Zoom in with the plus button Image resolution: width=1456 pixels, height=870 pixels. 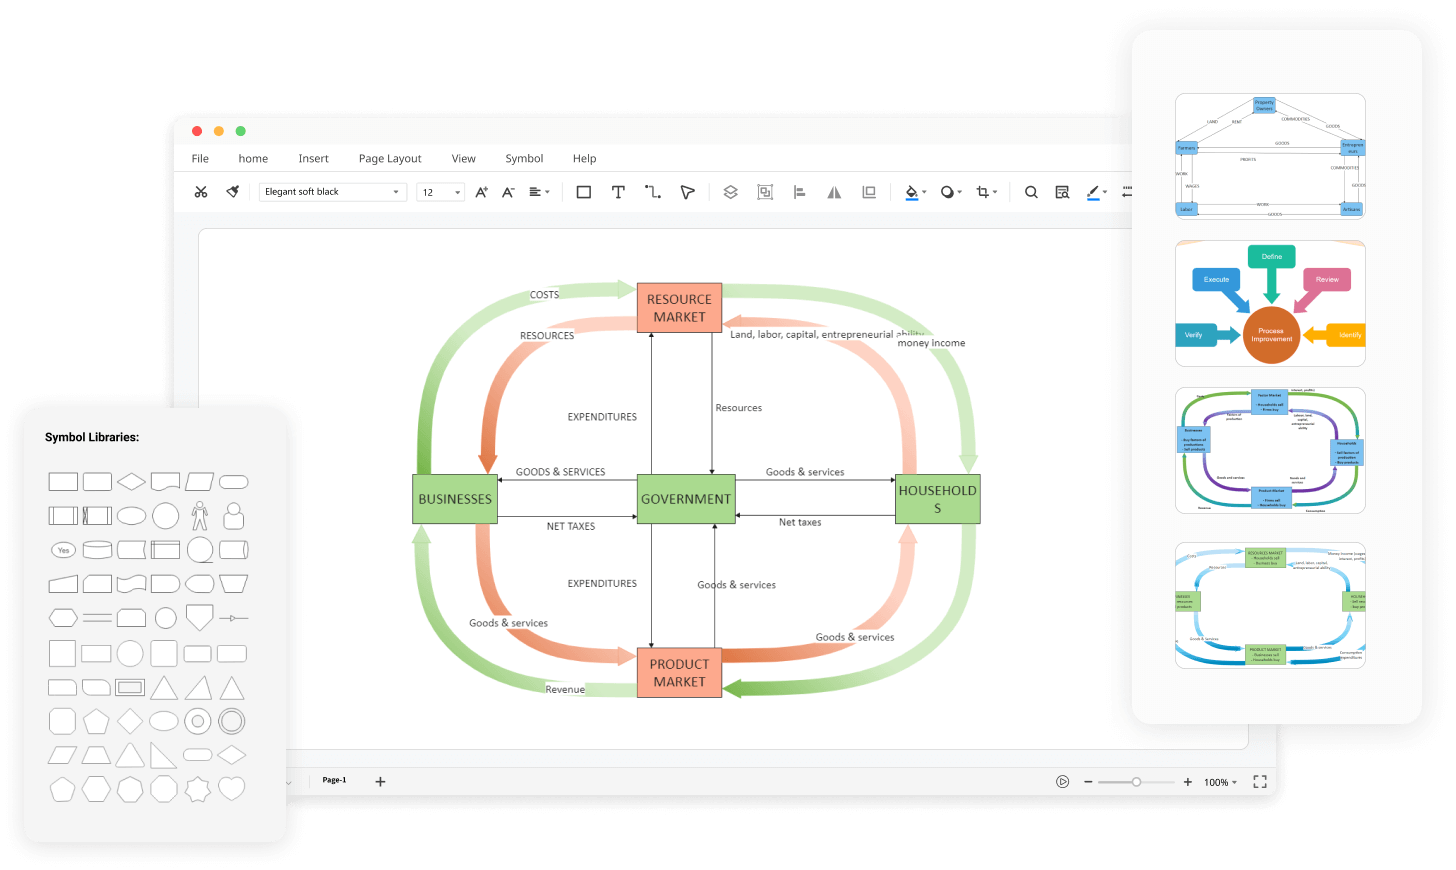tap(1188, 782)
